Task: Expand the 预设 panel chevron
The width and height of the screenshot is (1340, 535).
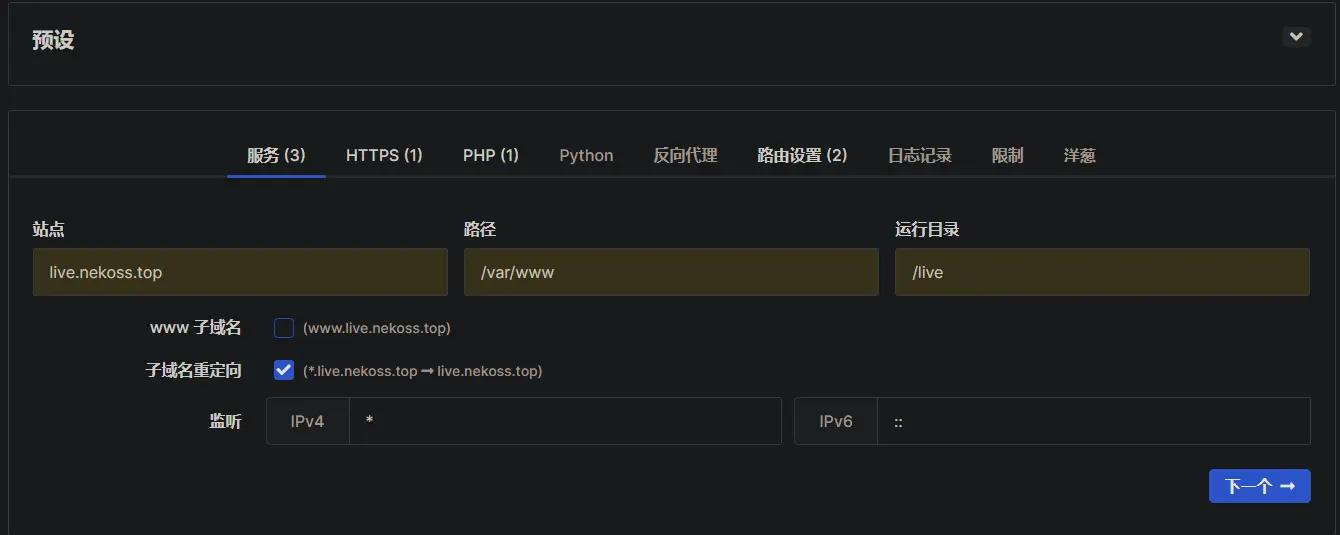Action: pyautogui.click(x=1296, y=37)
